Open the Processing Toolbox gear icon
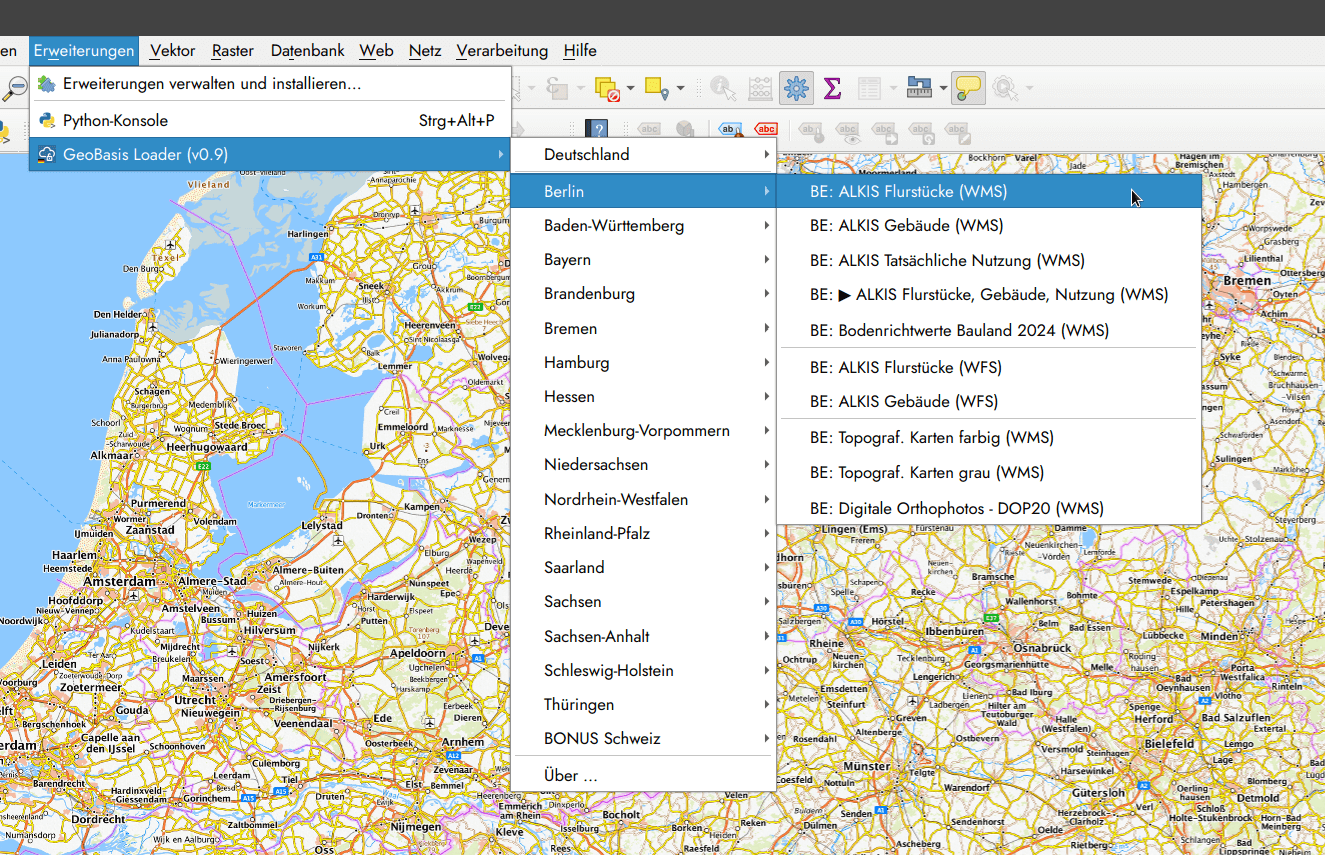 pos(796,87)
